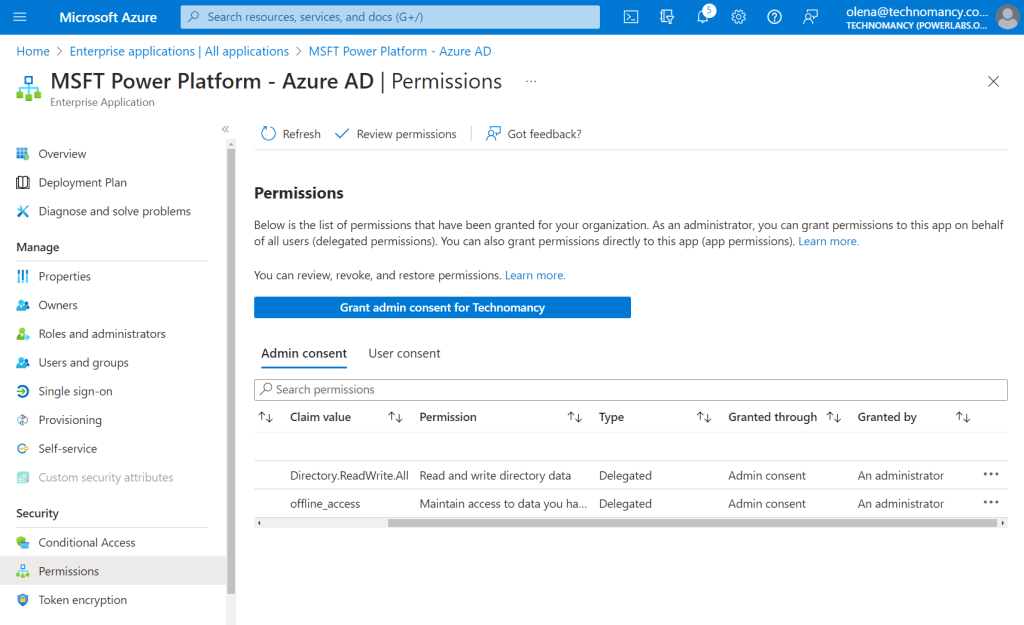Collapse the left sidebar with double chevron
The height and width of the screenshot is (625, 1024).
tap(225, 129)
